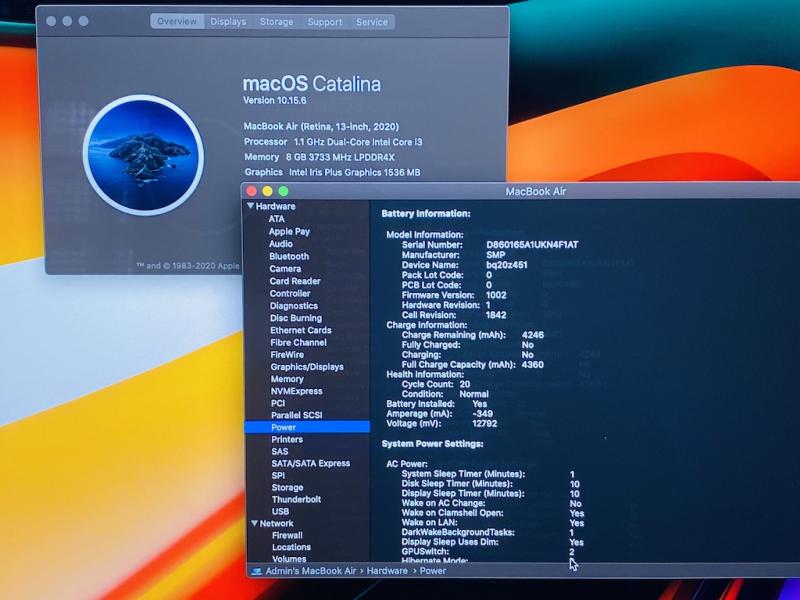
Task: Select FireWire in the hardware list
Action: click(287, 355)
